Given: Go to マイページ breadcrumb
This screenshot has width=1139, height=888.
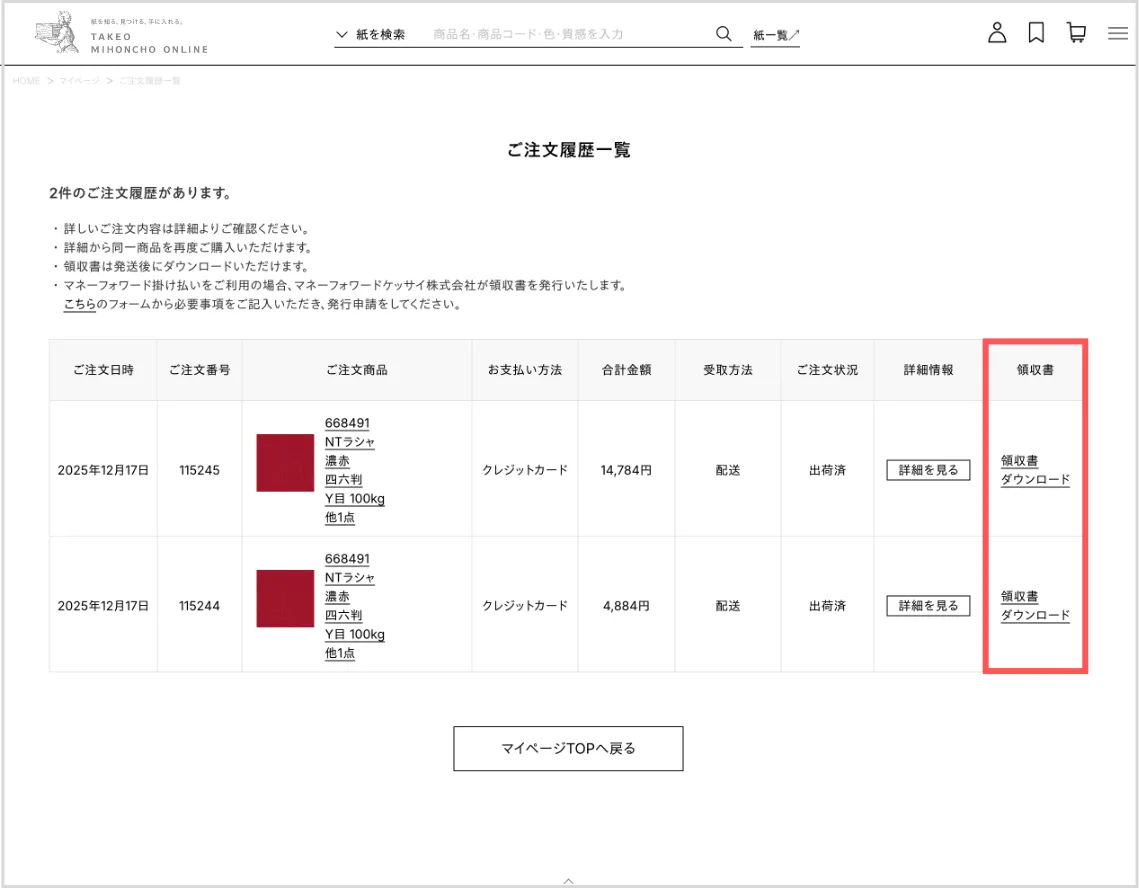Looking at the screenshot, I should click(79, 81).
